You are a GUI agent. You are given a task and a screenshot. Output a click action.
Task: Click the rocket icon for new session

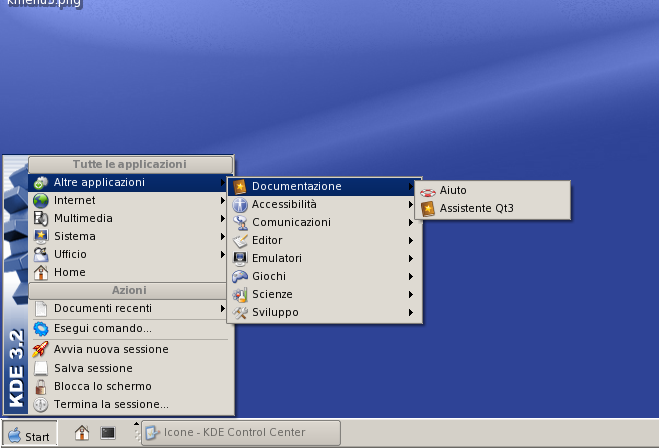[40, 350]
